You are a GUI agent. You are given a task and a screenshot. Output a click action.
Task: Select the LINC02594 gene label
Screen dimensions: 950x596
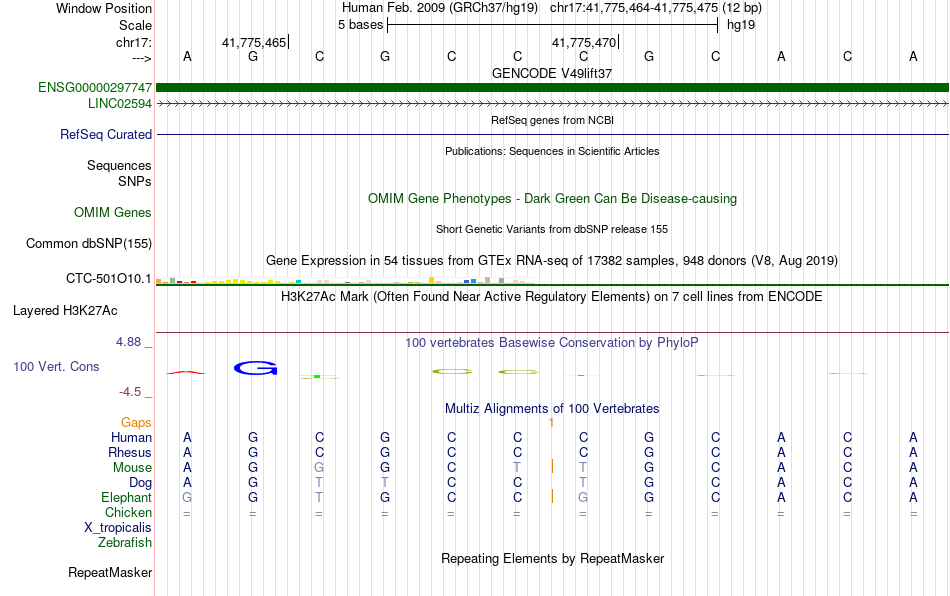pyautogui.click(x=119, y=104)
